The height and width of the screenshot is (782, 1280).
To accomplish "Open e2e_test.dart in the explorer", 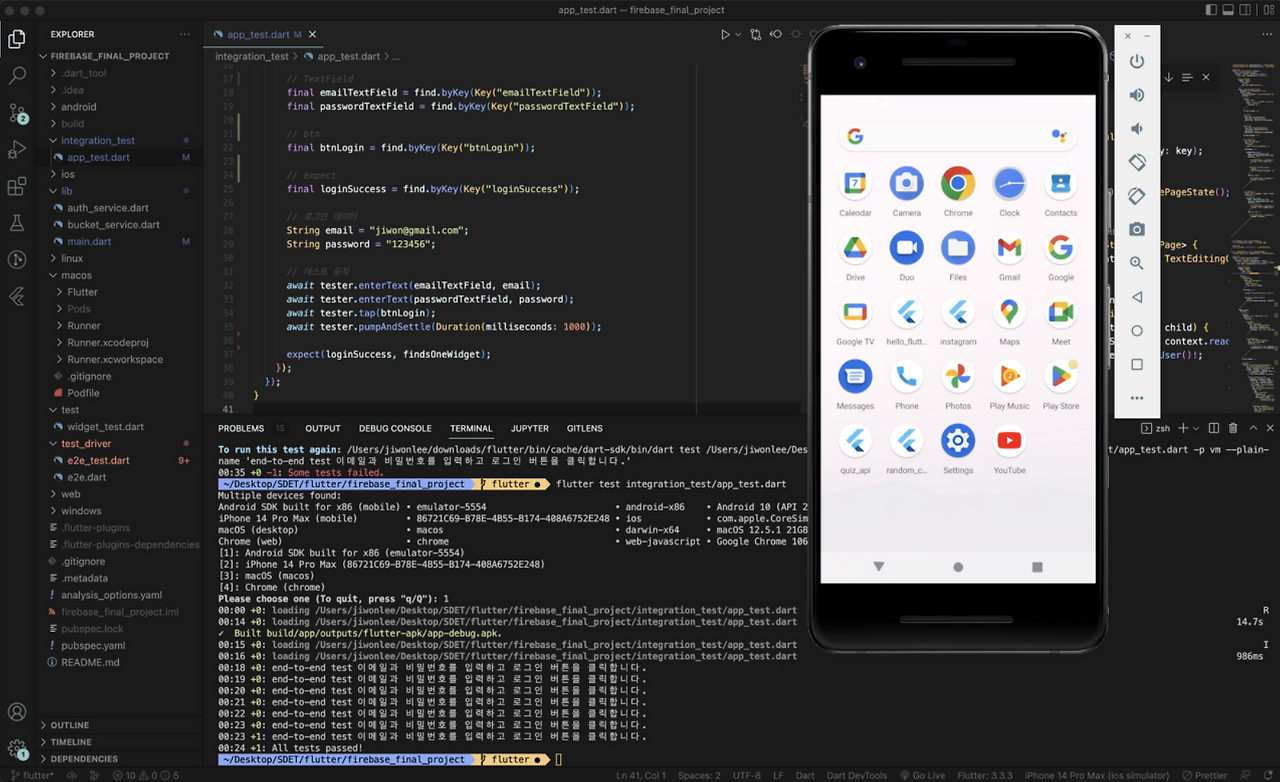I will pyautogui.click(x=119, y=460).
